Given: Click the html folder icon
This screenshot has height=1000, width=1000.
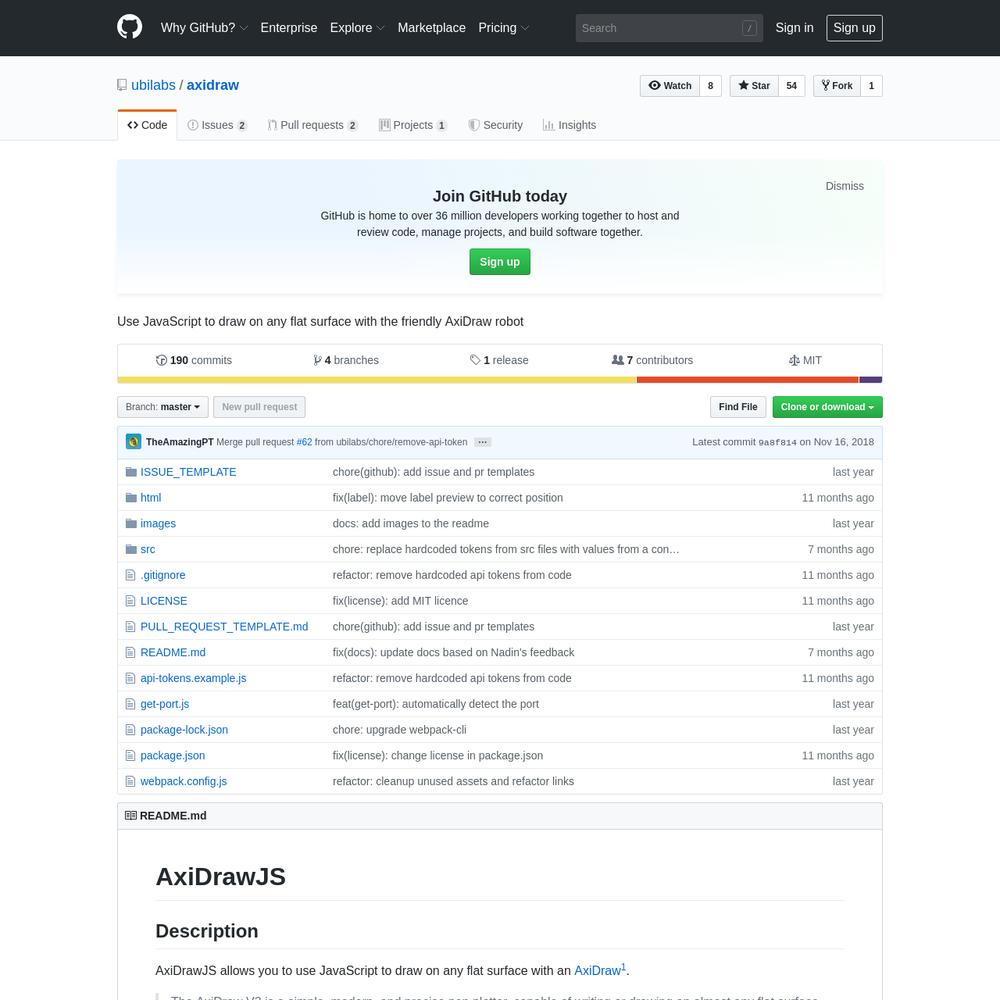Looking at the screenshot, I should (x=131, y=497).
